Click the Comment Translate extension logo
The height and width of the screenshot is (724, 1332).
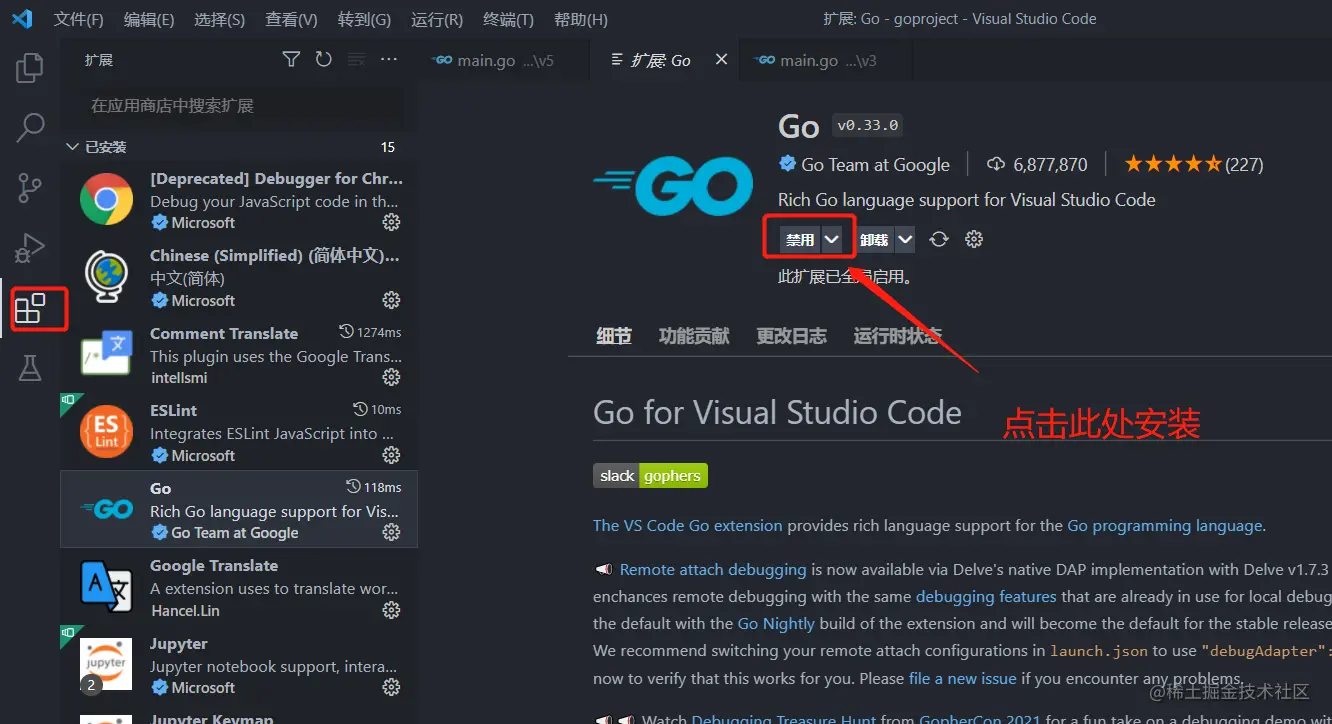coord(107,354)
